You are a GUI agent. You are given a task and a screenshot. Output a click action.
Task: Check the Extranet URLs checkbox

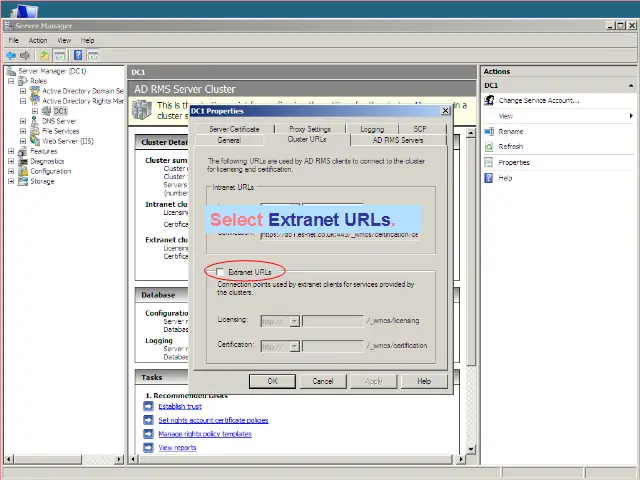click(x=220, y=272)
